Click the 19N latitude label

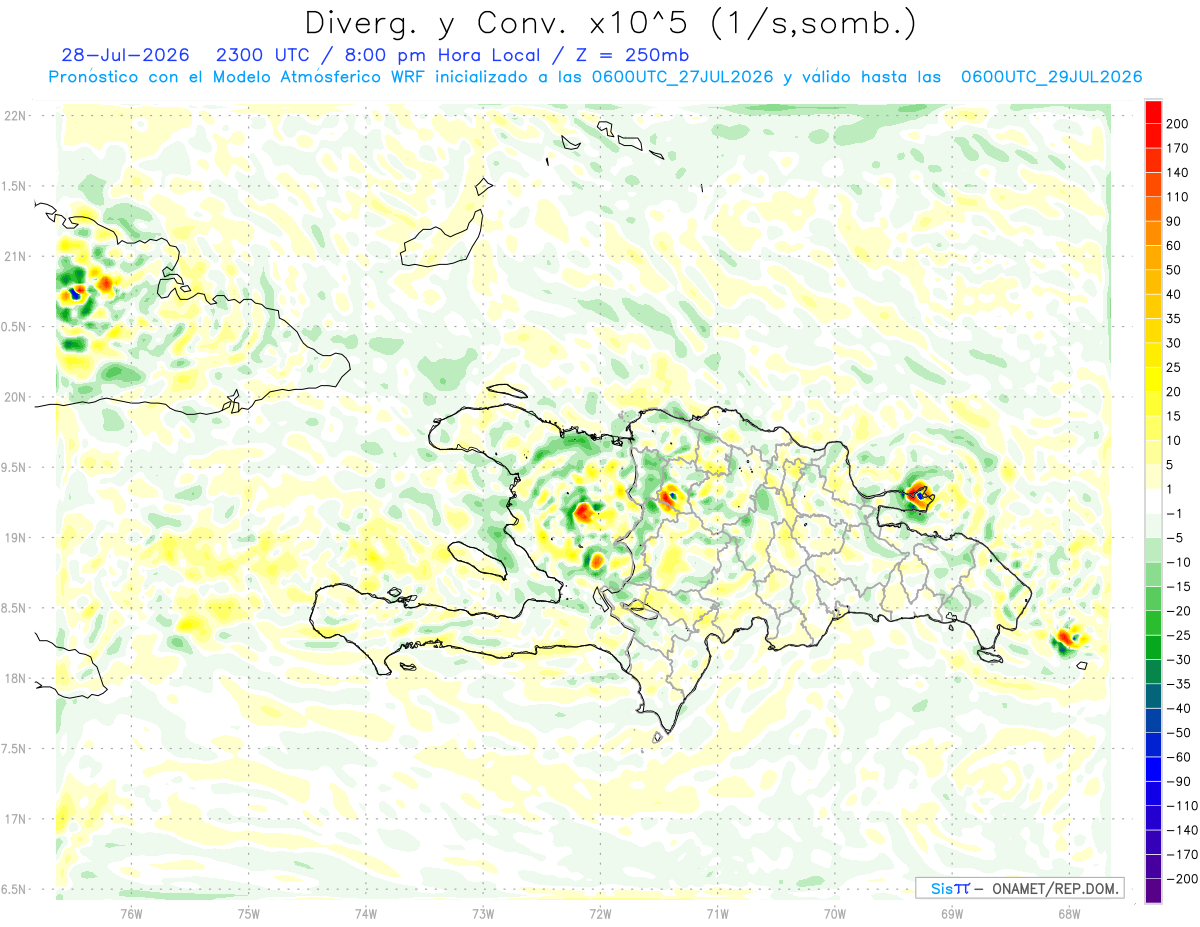point(15,538)
